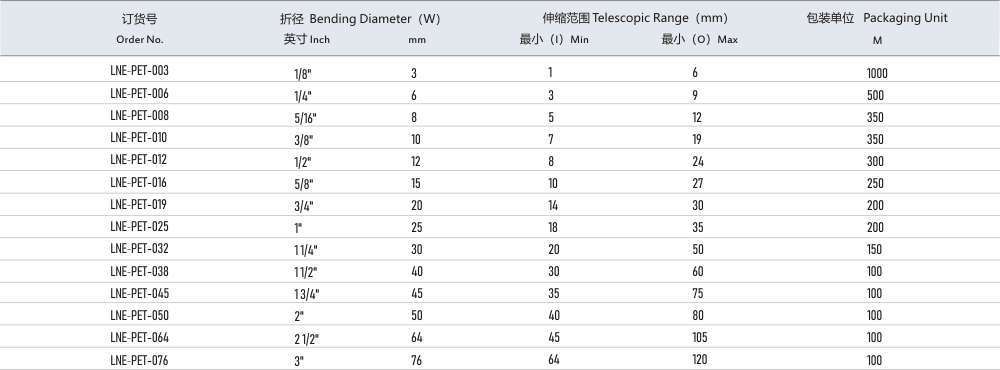Select order number LNE-PET-006
The height and width of the screenshot is (370, 1000).
139,93
